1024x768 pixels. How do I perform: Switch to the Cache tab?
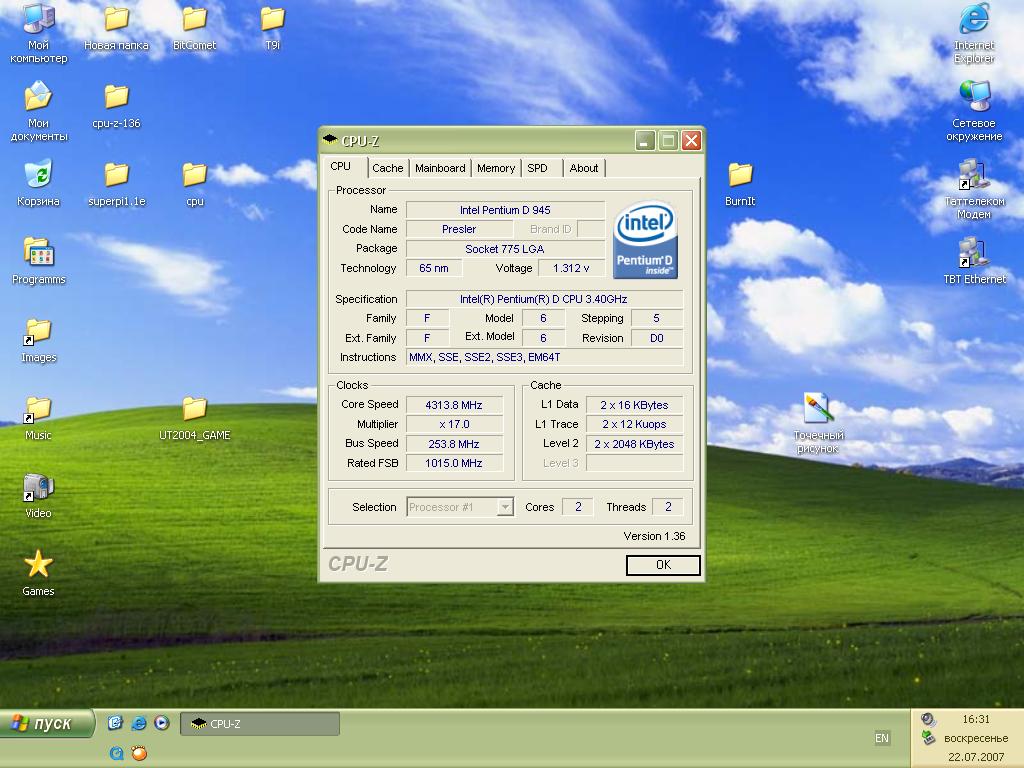click(387, 168)
